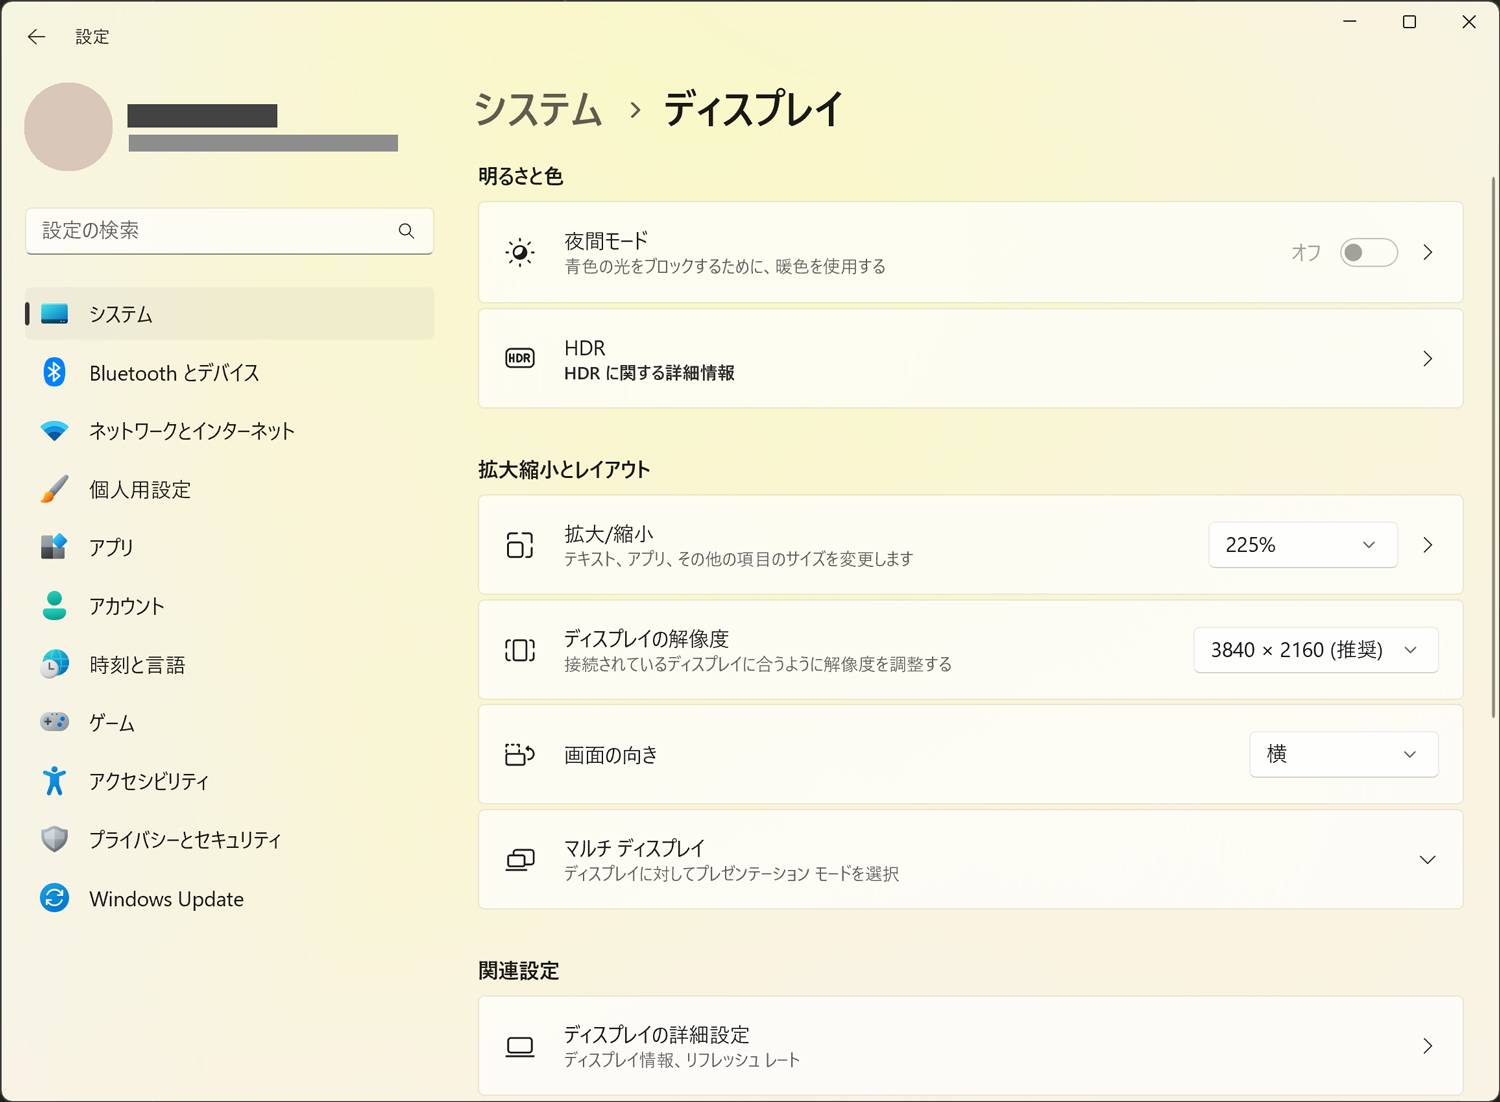Click the 関連設定 section heading
Image resolution: width=1500 pixels, height=1102 pixels.
(518, 970)
